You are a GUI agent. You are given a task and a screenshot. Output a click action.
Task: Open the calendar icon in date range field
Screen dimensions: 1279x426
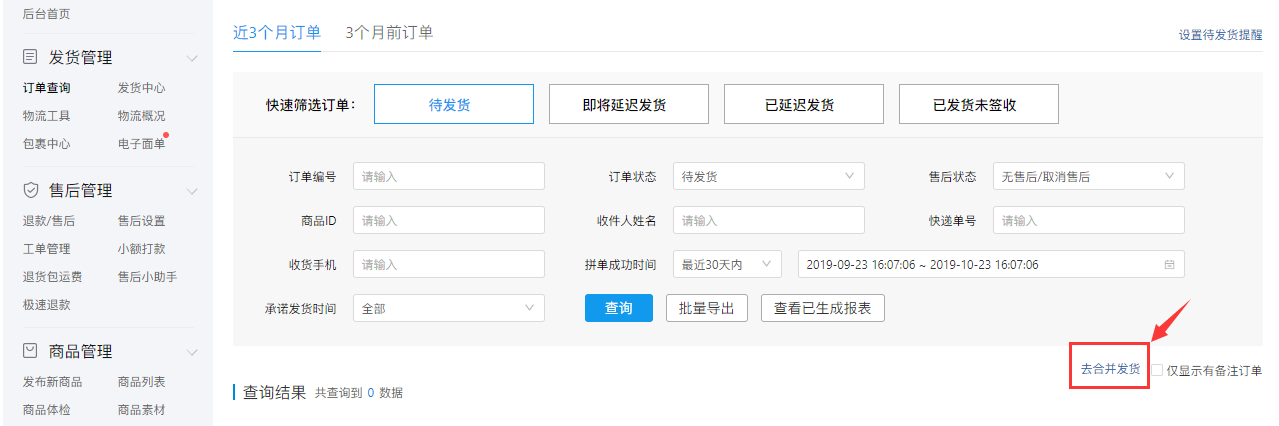(1169, 264)
